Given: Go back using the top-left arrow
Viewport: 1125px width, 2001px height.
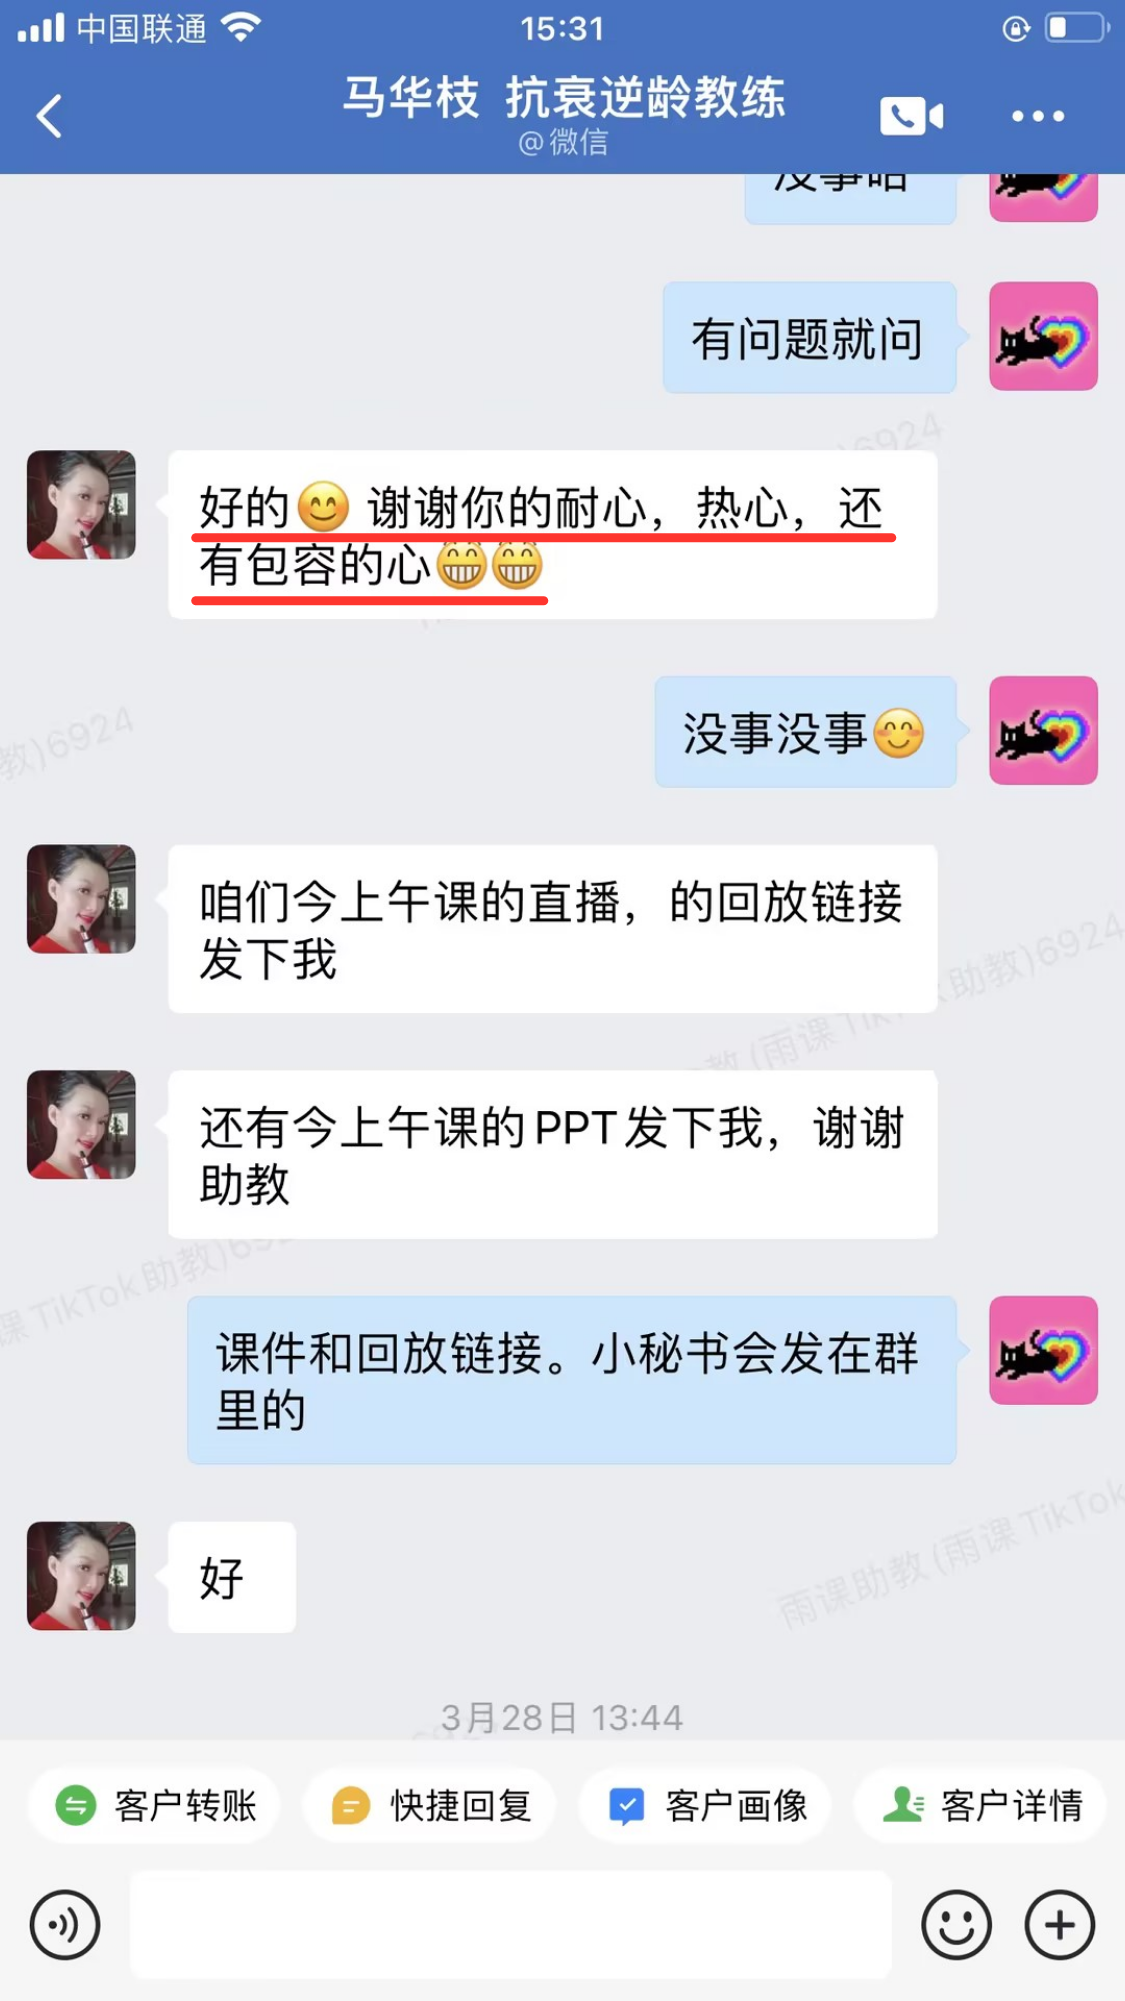Looking at the screenshot, I should [49, 116].
